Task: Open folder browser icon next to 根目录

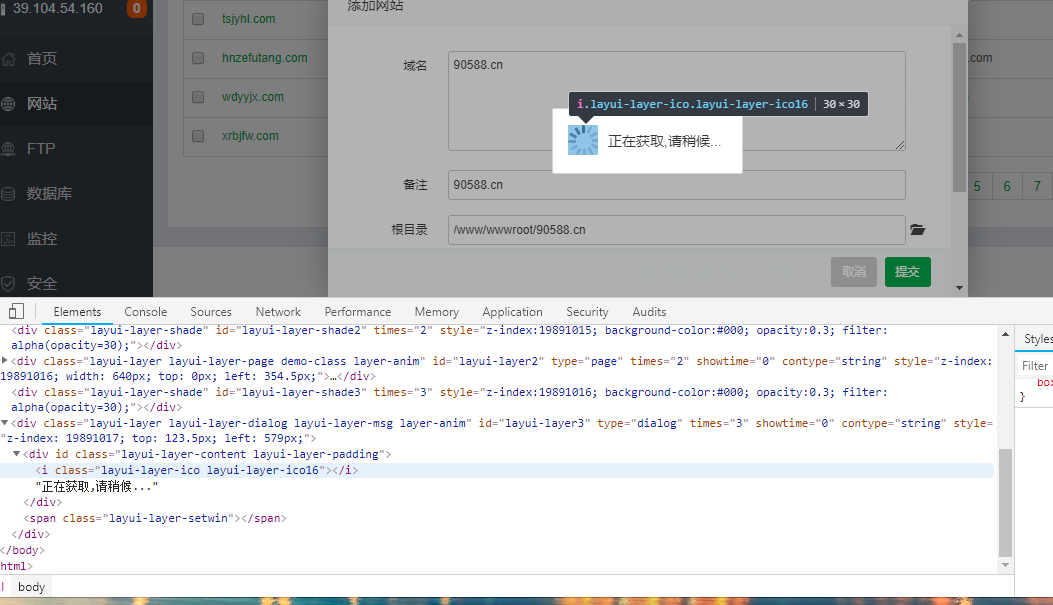Action: pyautogui.click(x=917, y=230)
